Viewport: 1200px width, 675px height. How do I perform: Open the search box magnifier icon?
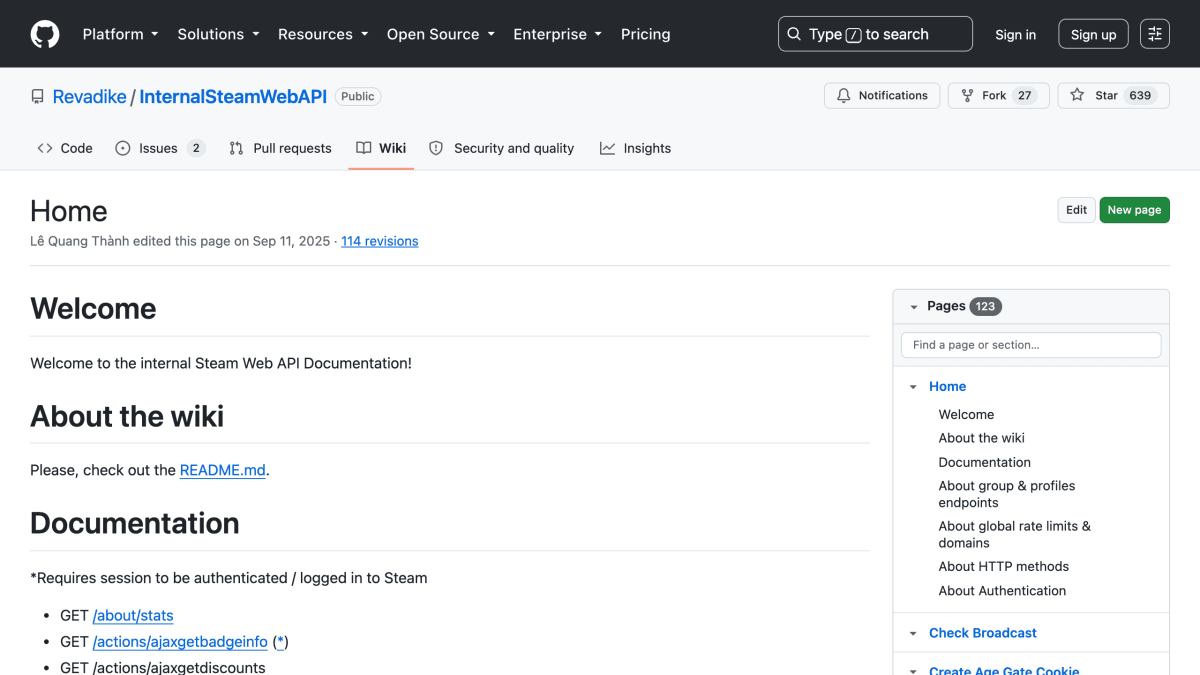[x=794, y=34]
